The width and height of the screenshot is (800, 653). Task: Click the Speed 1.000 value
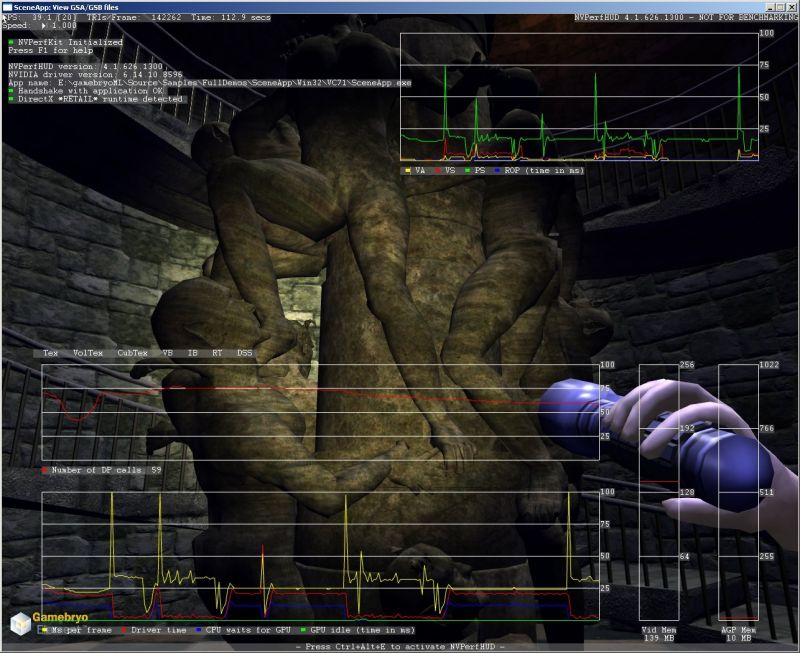click(64, 26)
